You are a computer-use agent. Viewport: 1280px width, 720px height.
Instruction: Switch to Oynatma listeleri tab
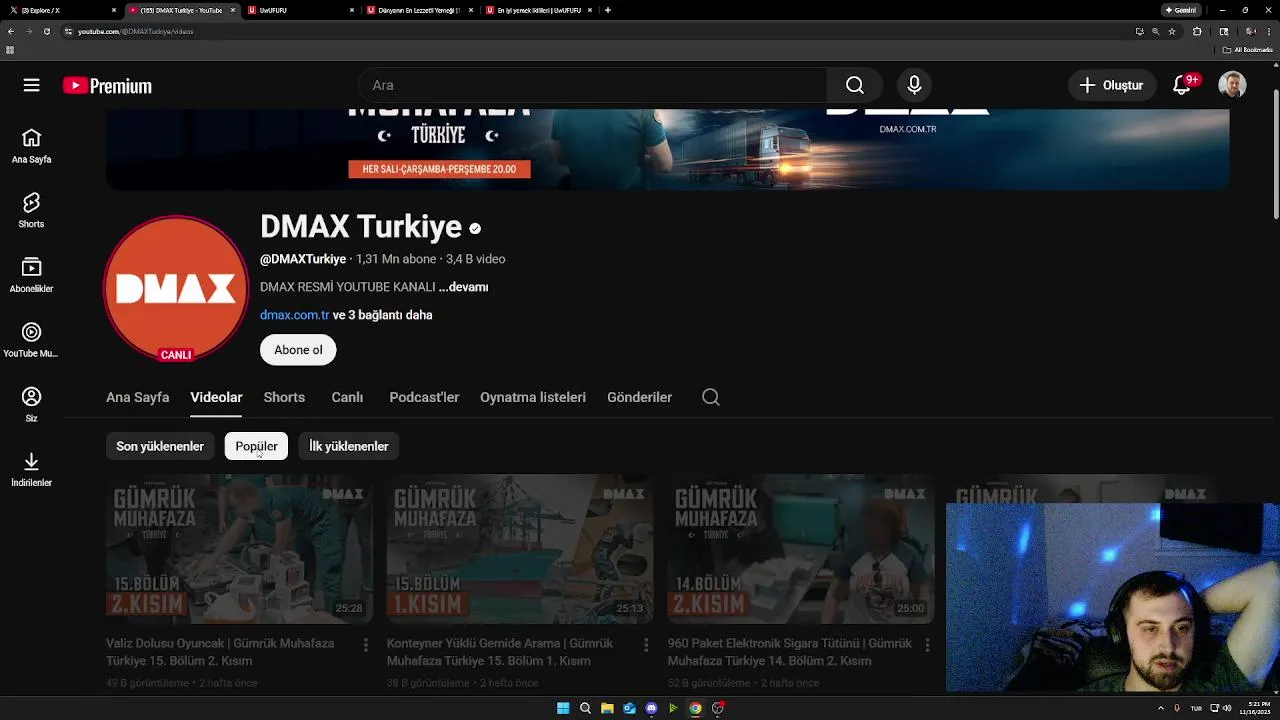[x=533, y=397]
